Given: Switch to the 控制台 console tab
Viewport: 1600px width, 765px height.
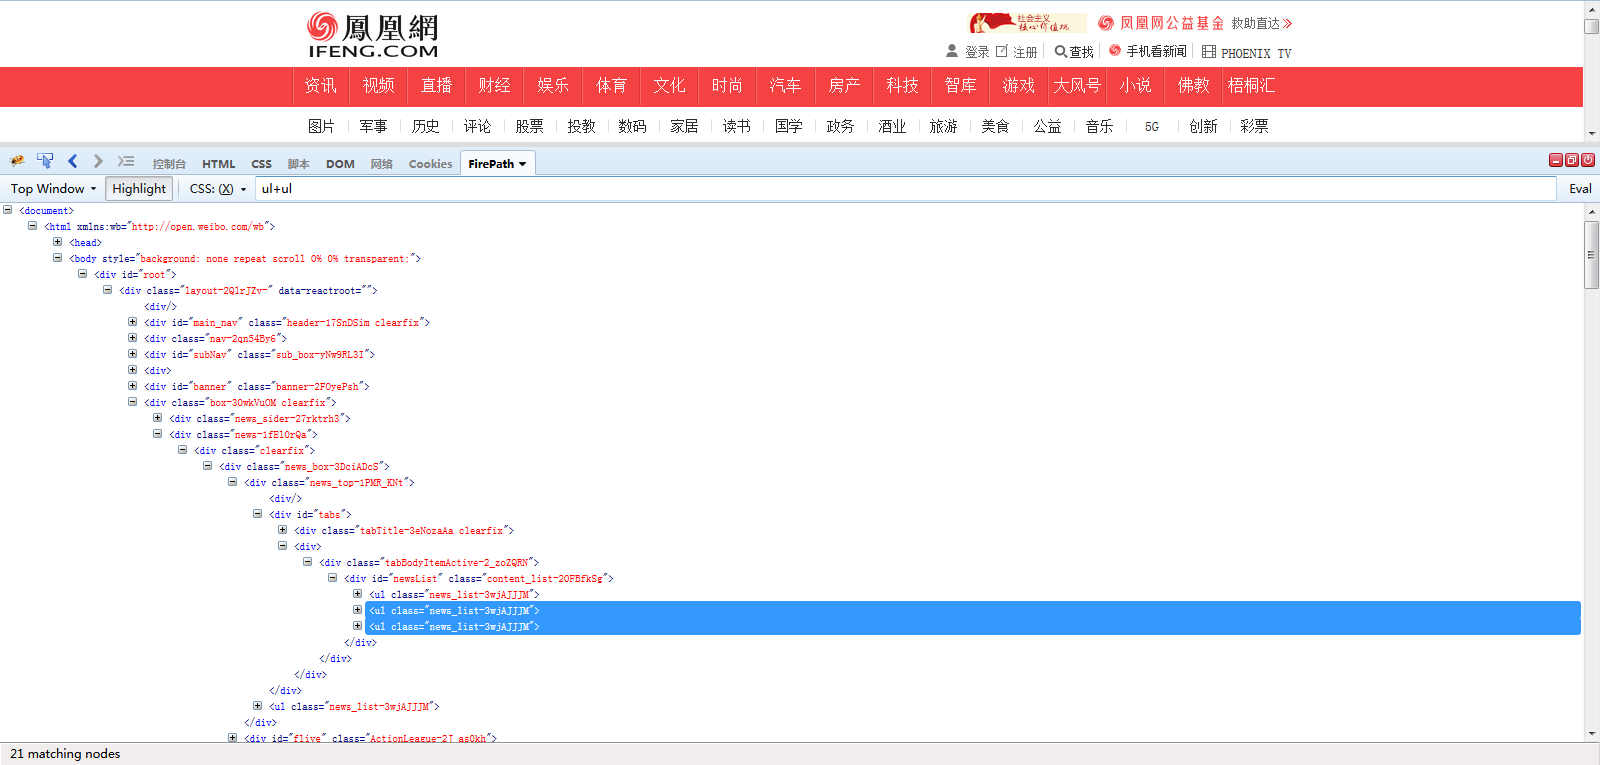Looking at the screenshot, I should point(169,164).
